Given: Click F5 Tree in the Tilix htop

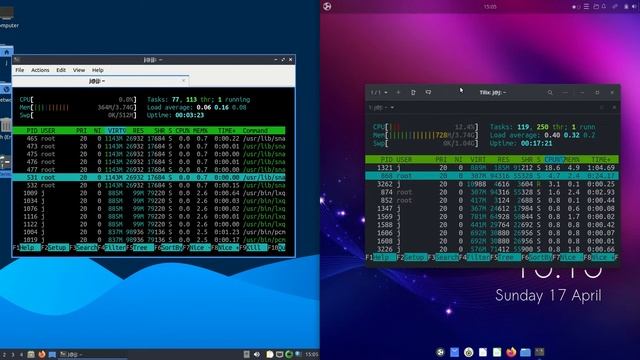Looking at the screenshot, I should click(x=505, y=258).
